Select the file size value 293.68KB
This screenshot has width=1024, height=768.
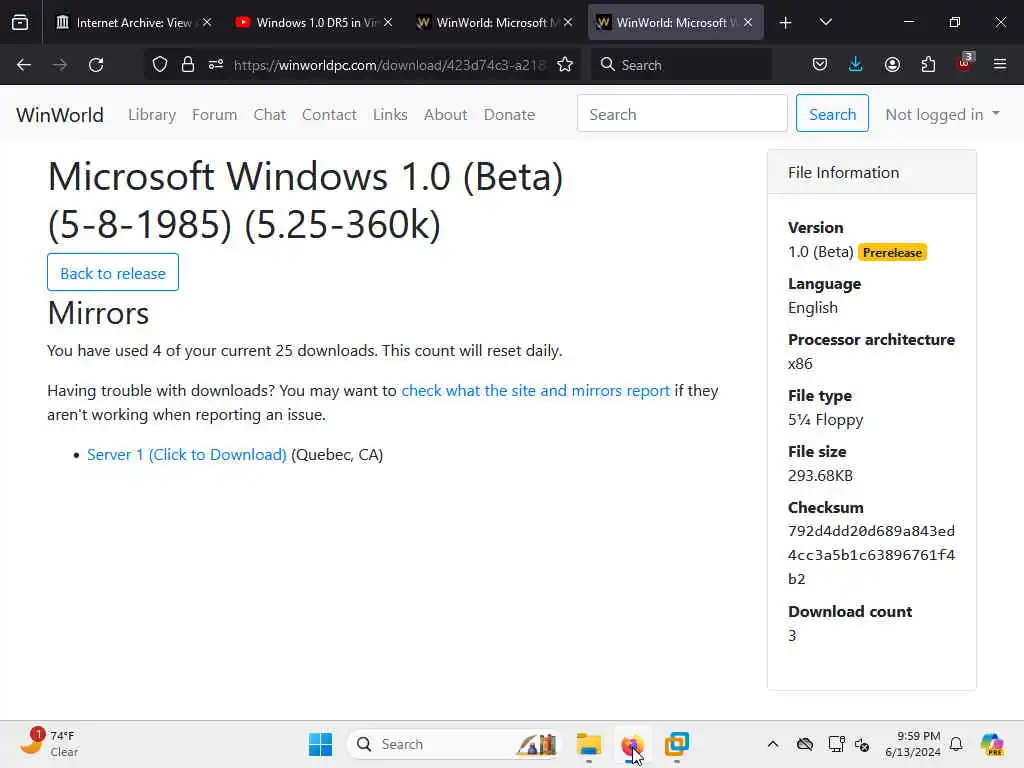(x=820, y=475)
